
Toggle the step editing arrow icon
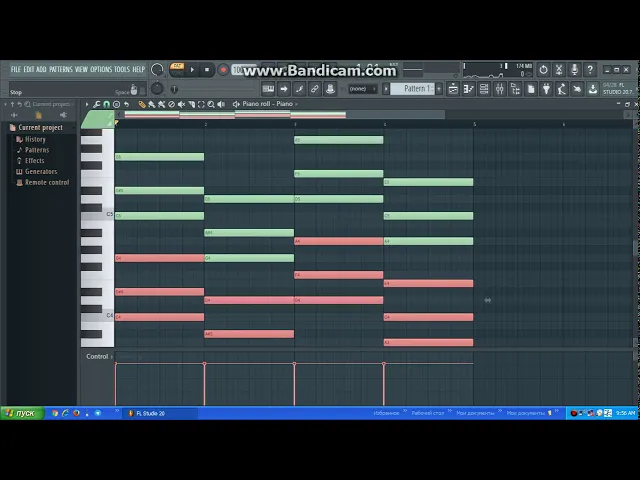[x=284, y=89]
